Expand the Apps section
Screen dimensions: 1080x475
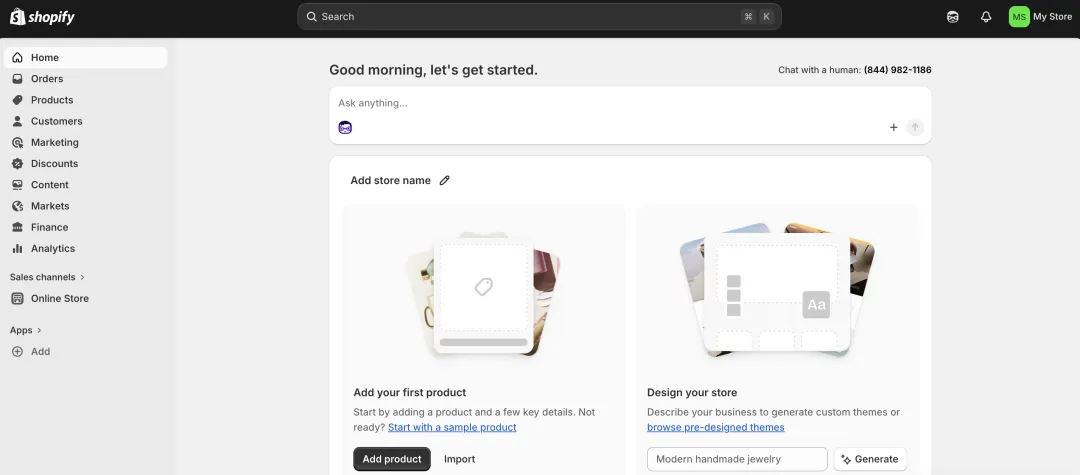[x=26, y=330]
